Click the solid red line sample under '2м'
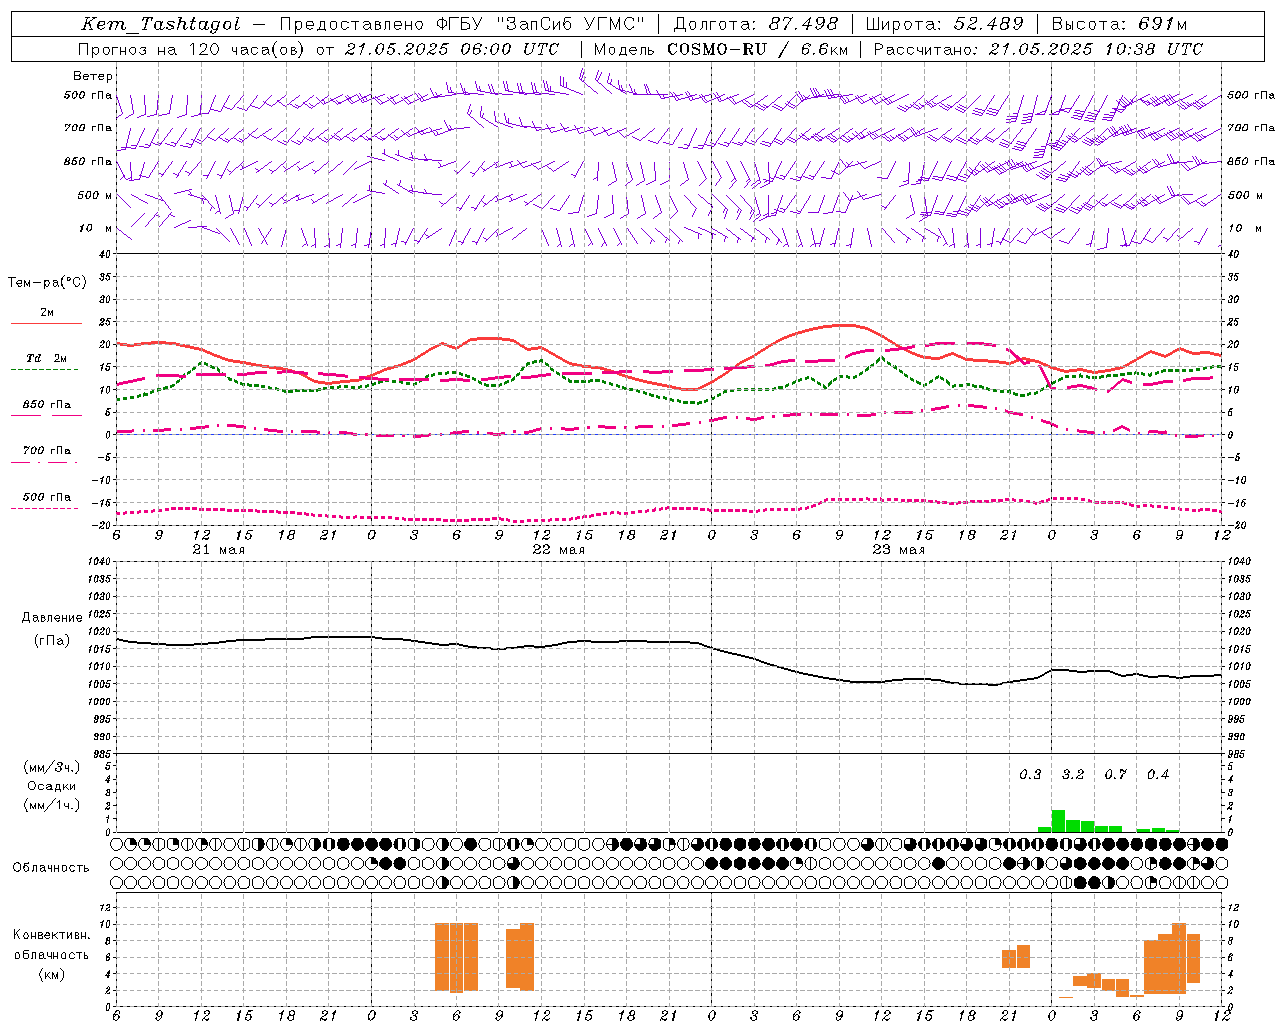Viewport: 1280px width, 1024px height. (46, 323)
